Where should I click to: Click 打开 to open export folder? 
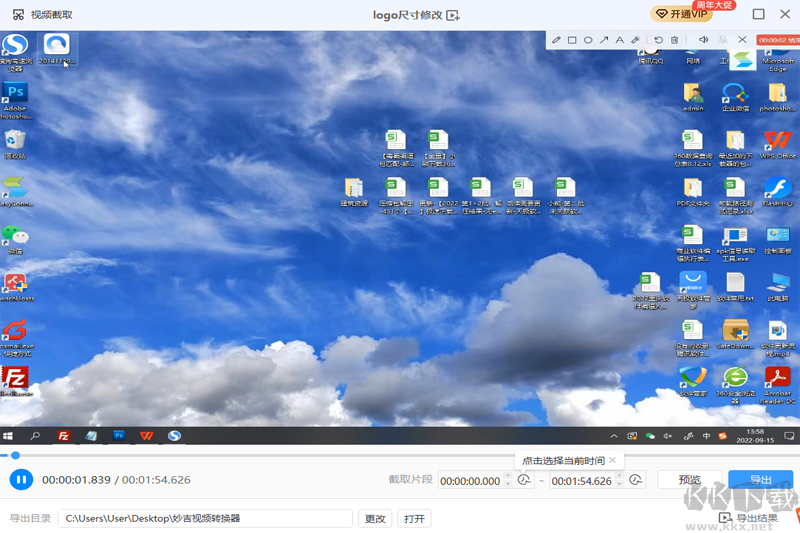tap(415, 518)
